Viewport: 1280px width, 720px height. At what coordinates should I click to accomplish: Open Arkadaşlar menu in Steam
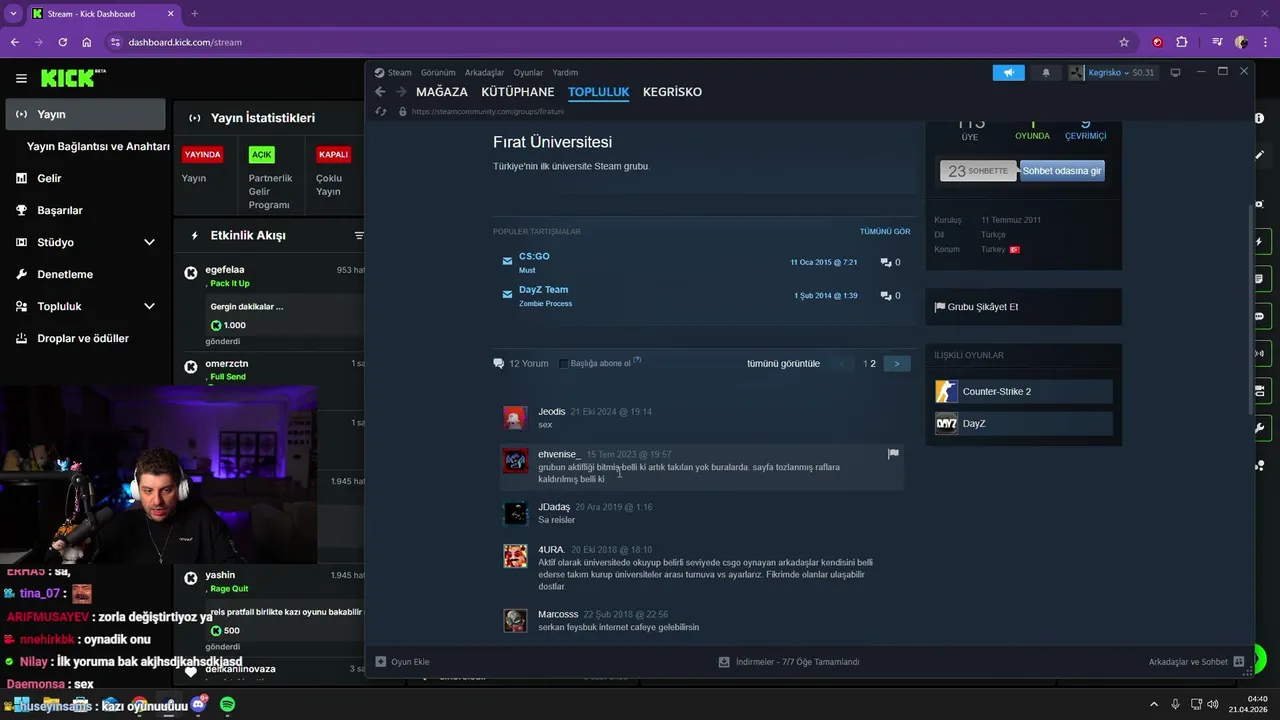click(485, 72)
